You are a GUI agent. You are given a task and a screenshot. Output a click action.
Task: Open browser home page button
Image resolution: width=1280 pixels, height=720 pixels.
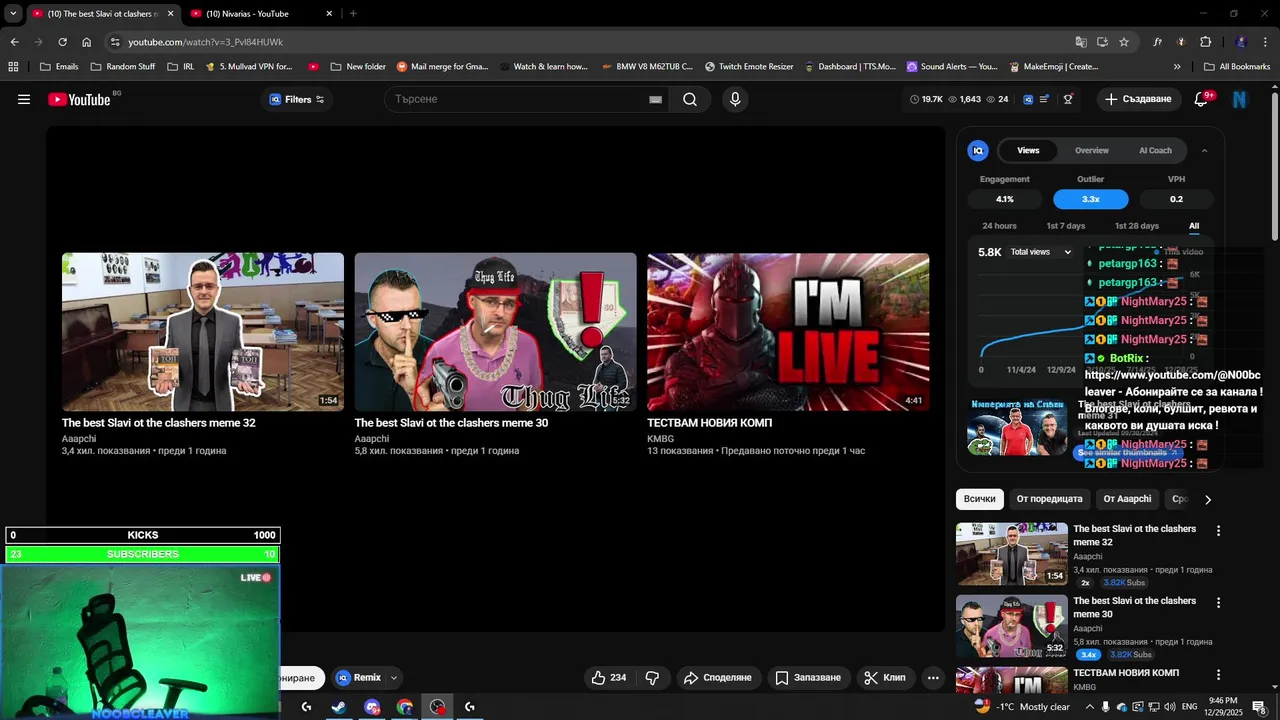[86, 42]
